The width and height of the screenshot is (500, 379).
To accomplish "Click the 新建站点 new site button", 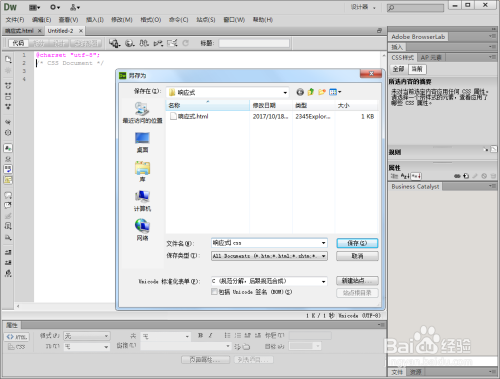I will [357, 281].
